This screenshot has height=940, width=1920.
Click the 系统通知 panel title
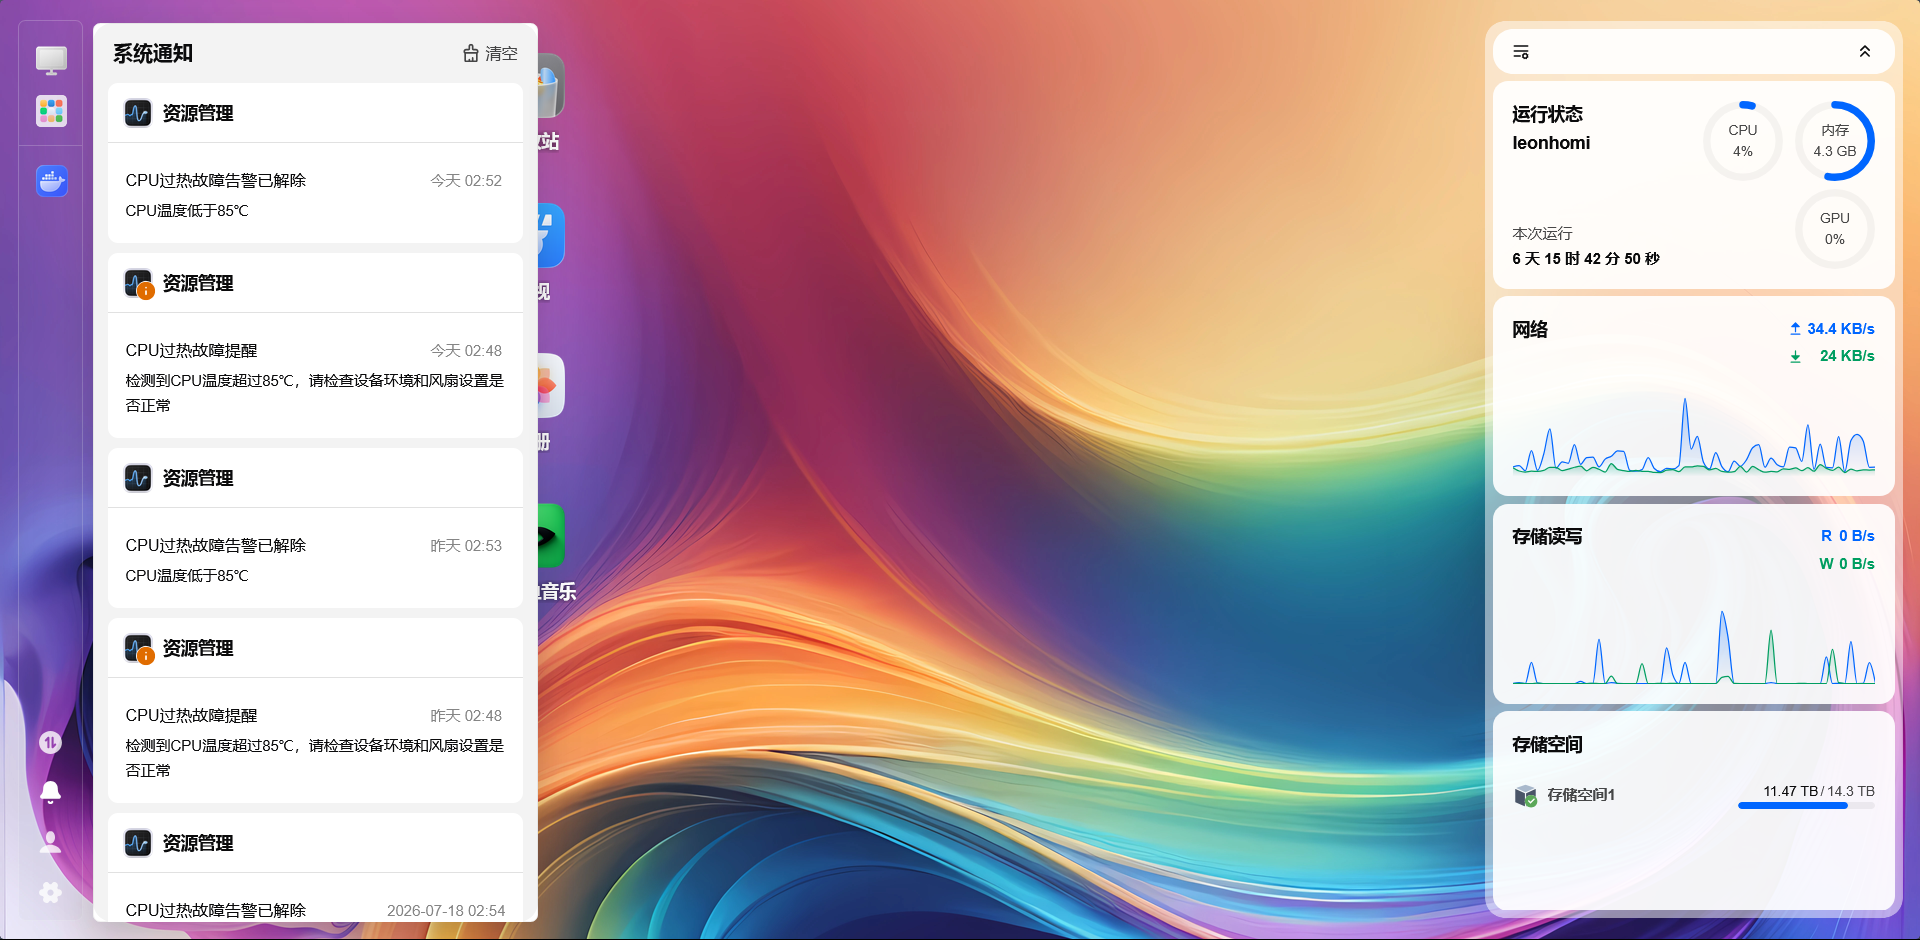153,53
